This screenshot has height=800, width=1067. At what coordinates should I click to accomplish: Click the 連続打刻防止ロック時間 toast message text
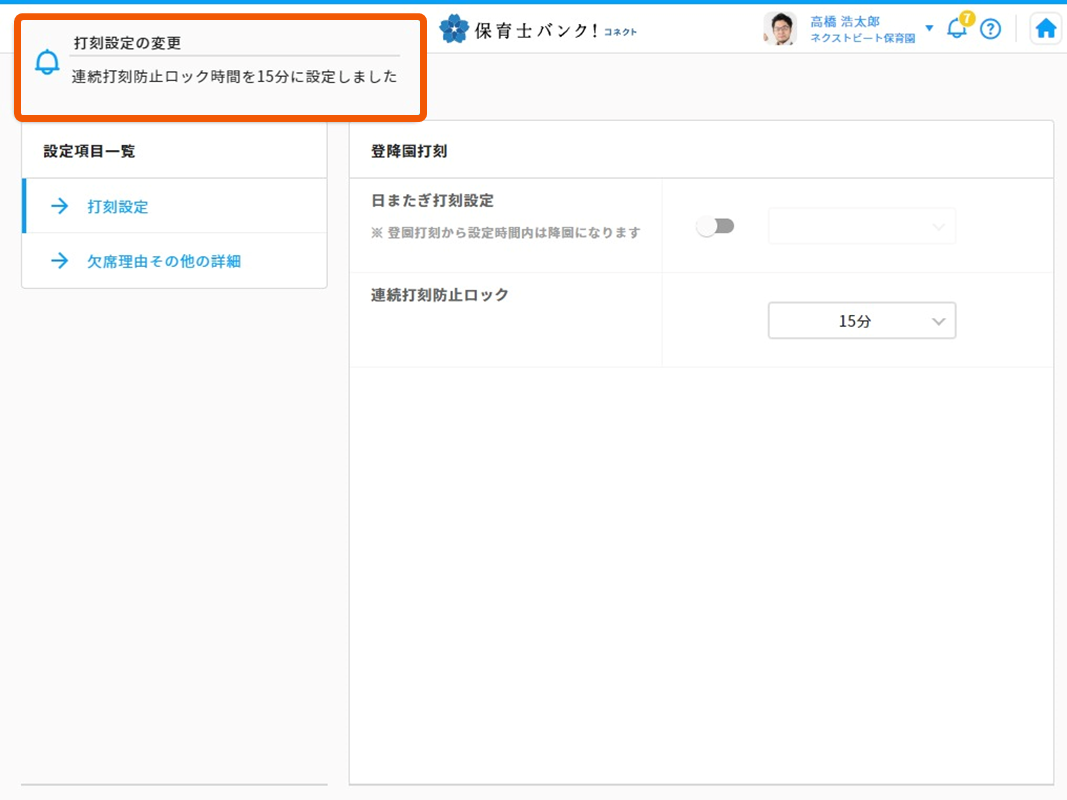coord(234,77)
